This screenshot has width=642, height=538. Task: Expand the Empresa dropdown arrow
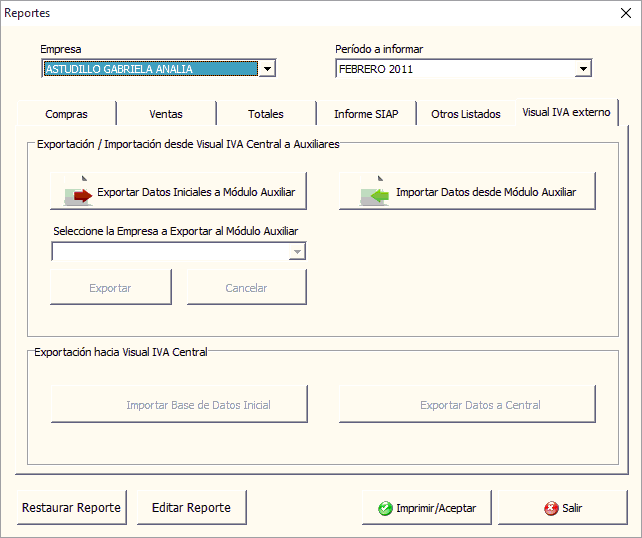[x=267, y=69]
